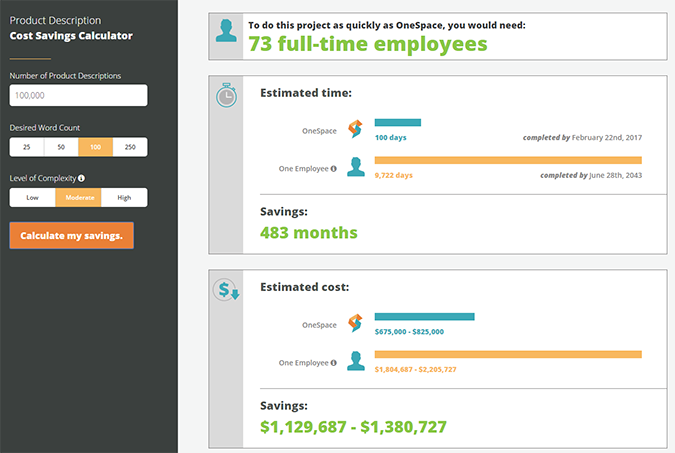
Task: Click the 'Desired Word Count' label
Action: pyautogui.click(x=45, y=127)
